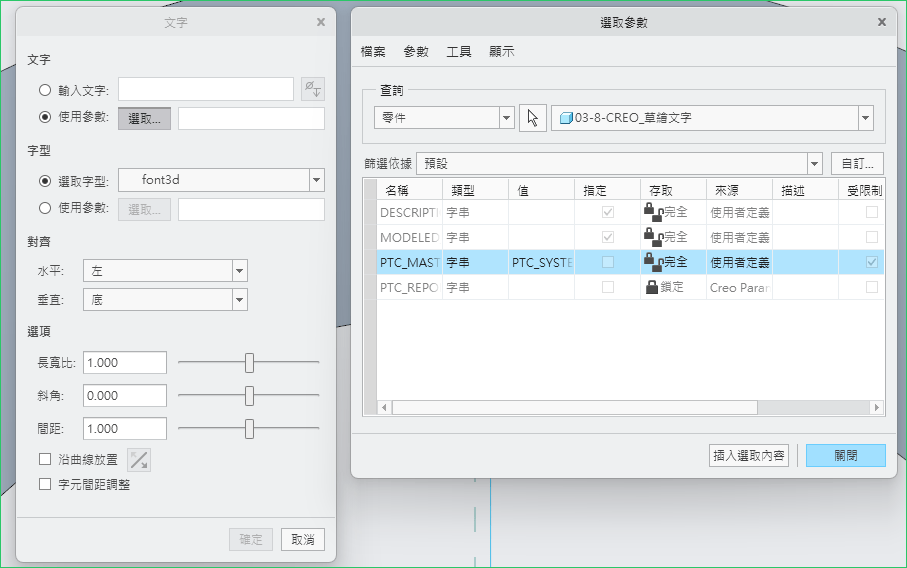Expand the 篩選依據 預設 dropdown
The height and width of the screenshot is (568, 907).
point(814,163)
